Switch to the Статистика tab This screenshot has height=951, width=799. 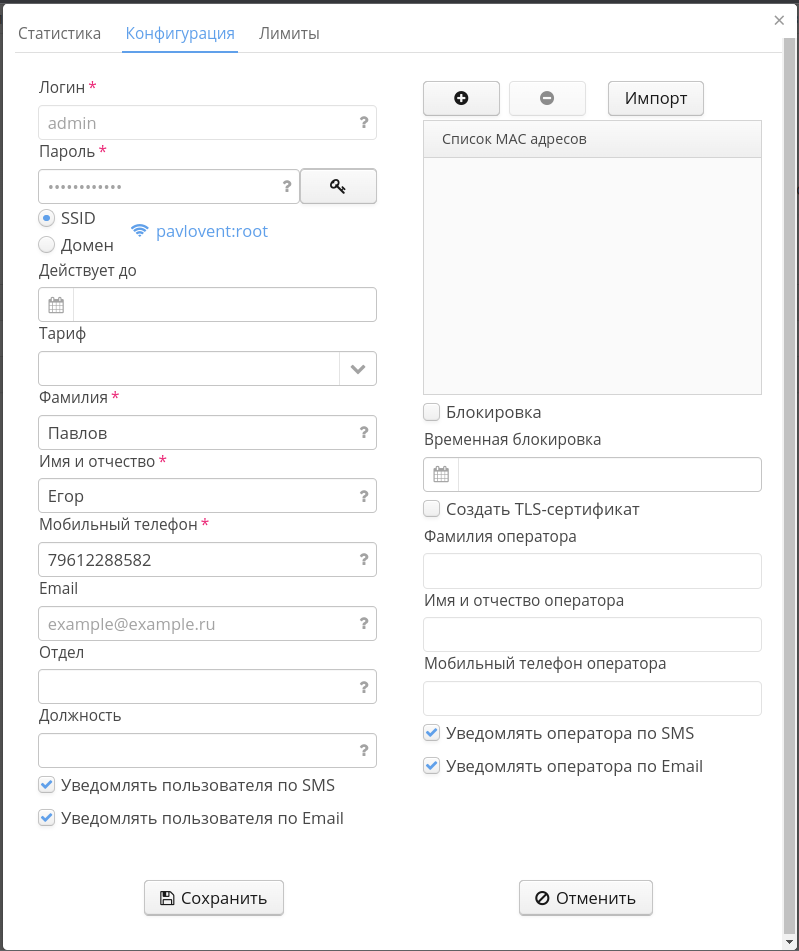60,34
